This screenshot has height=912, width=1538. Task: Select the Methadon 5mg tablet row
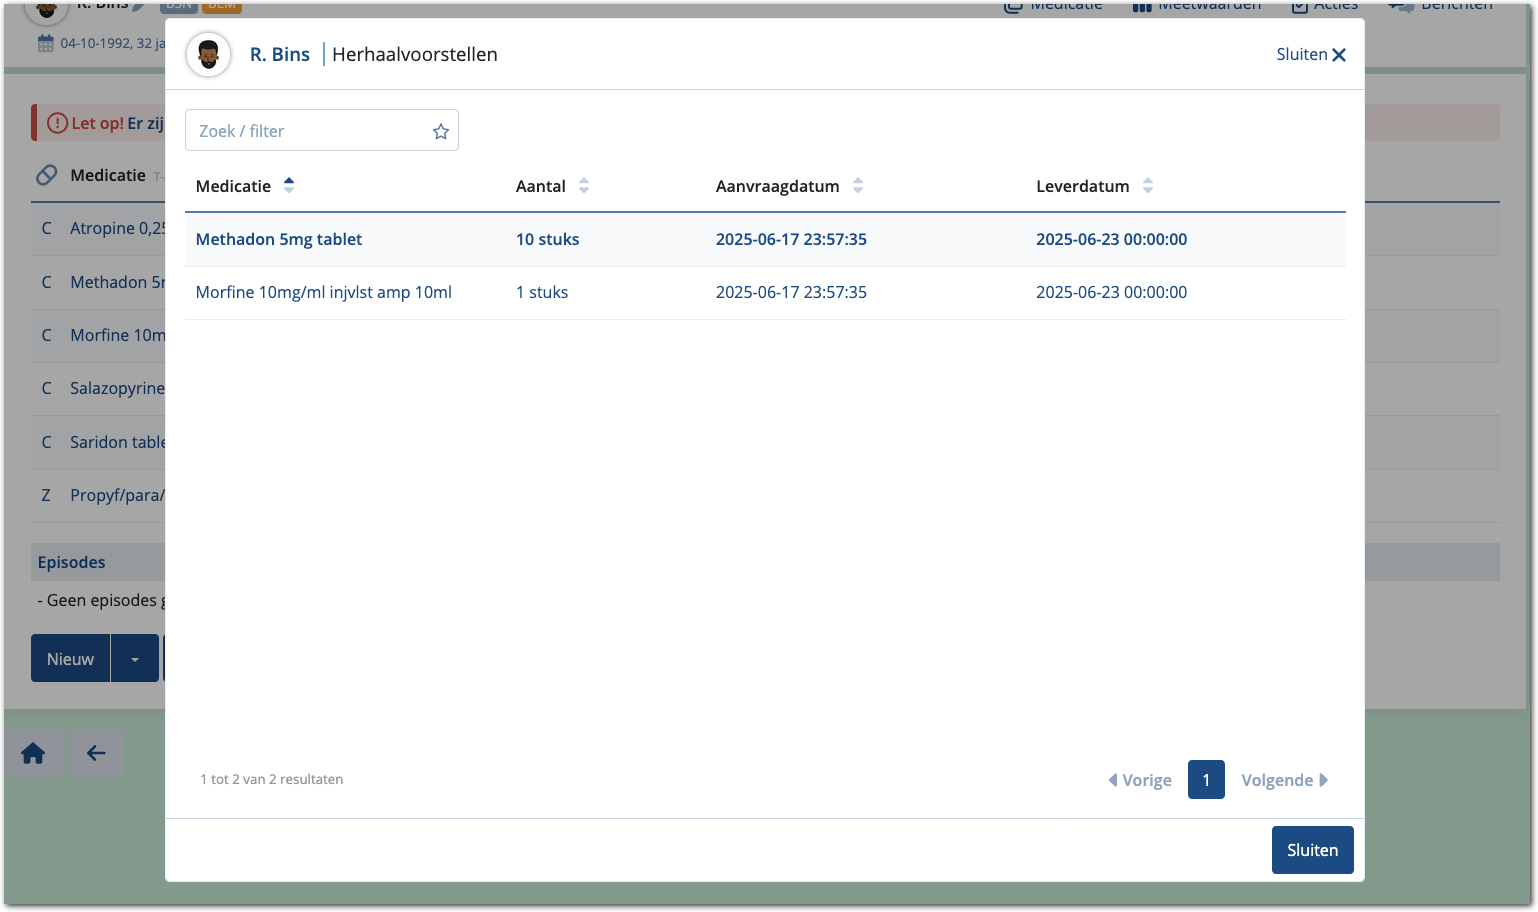click(x=279, y=239)
